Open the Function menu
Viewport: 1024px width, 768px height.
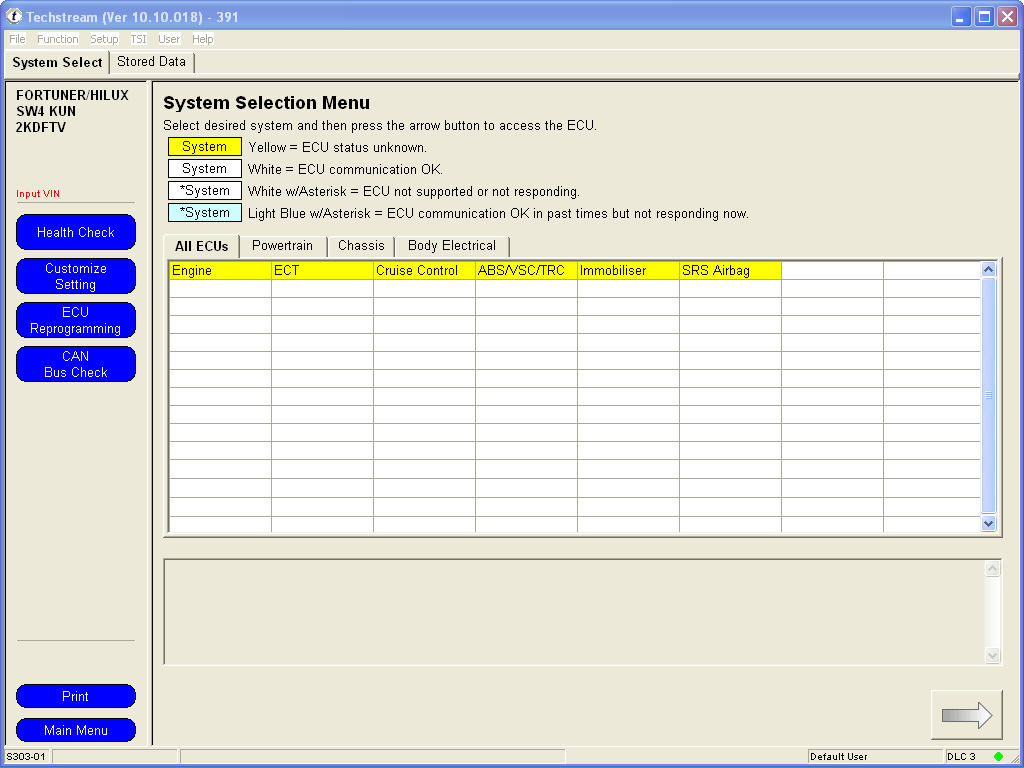click(x=57, y=39)
